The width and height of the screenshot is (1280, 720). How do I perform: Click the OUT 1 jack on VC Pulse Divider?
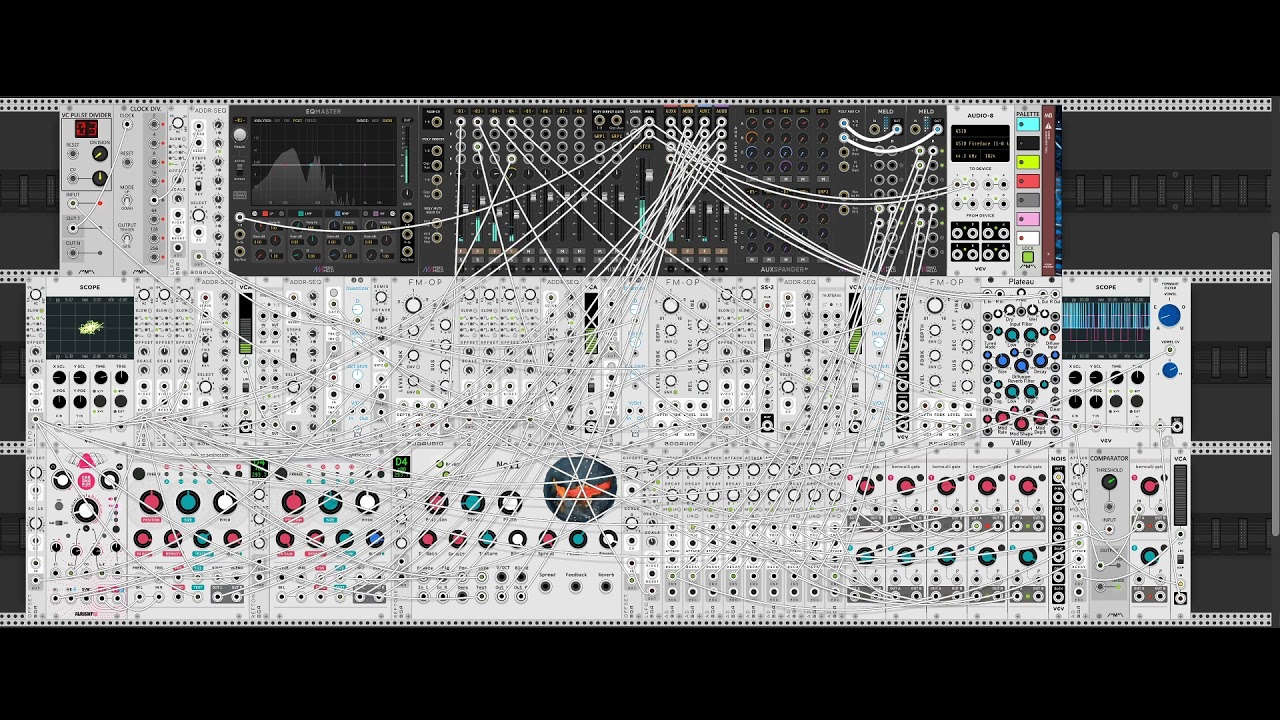tap(73, 228)
